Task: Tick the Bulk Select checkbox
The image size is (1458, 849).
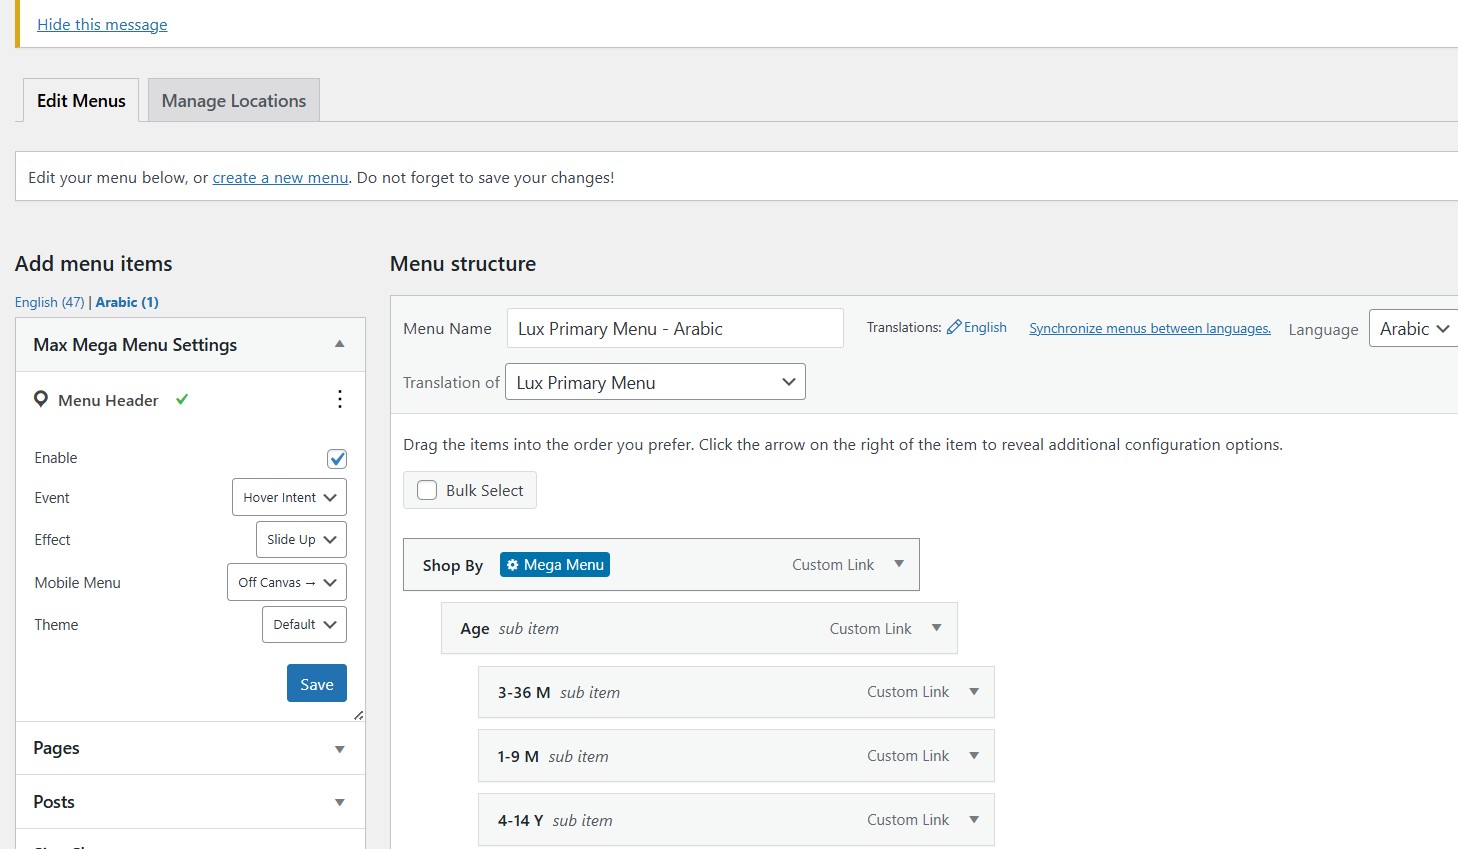Action: click(427, 490)
